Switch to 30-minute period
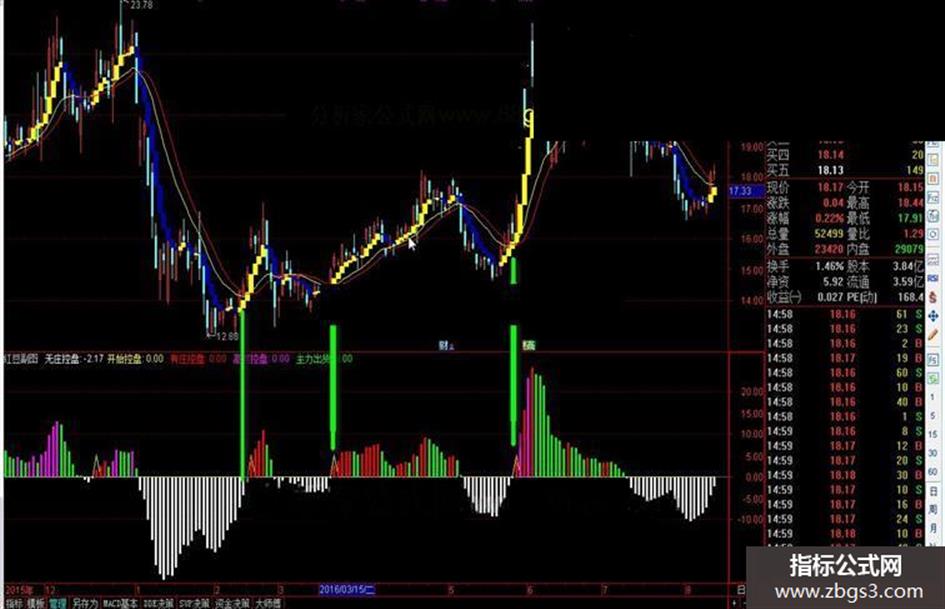 933,452
